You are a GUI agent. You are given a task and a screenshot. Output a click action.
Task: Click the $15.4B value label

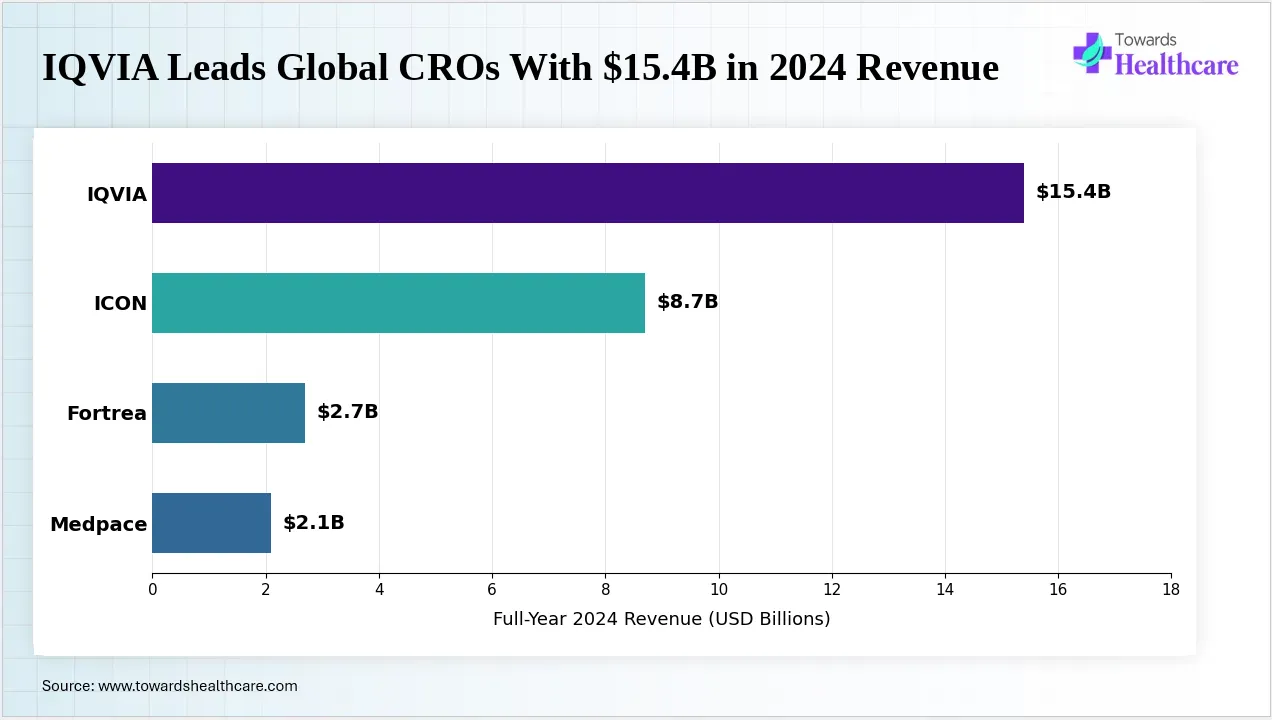pos(1073,192)
